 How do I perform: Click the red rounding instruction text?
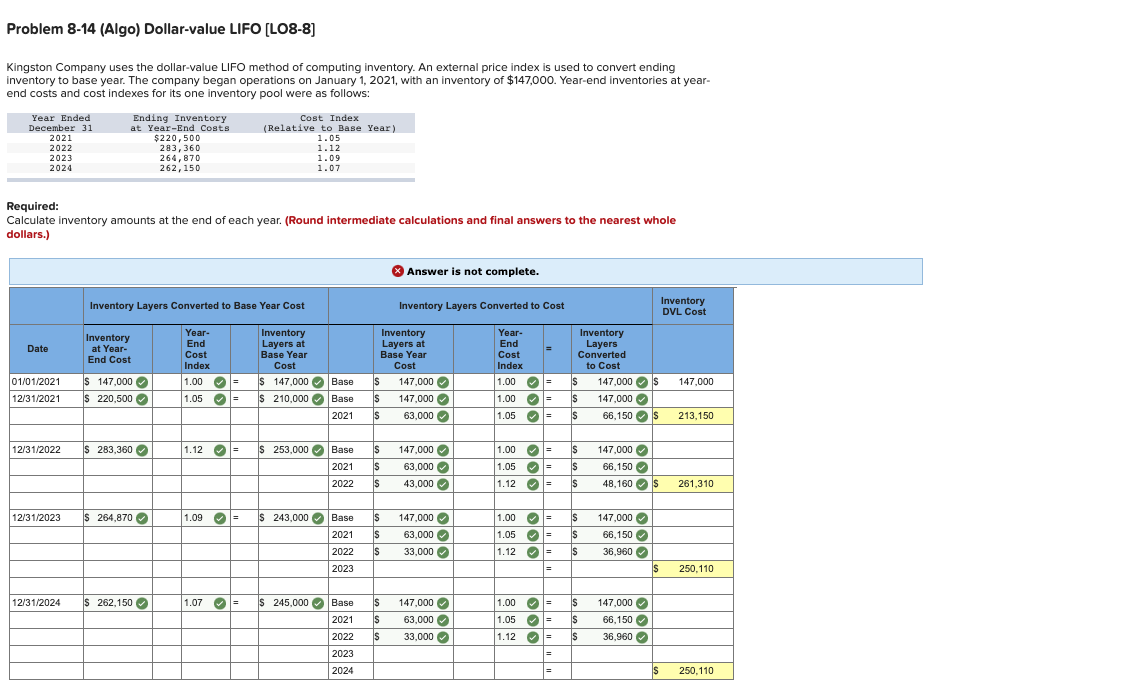point(341,227)
